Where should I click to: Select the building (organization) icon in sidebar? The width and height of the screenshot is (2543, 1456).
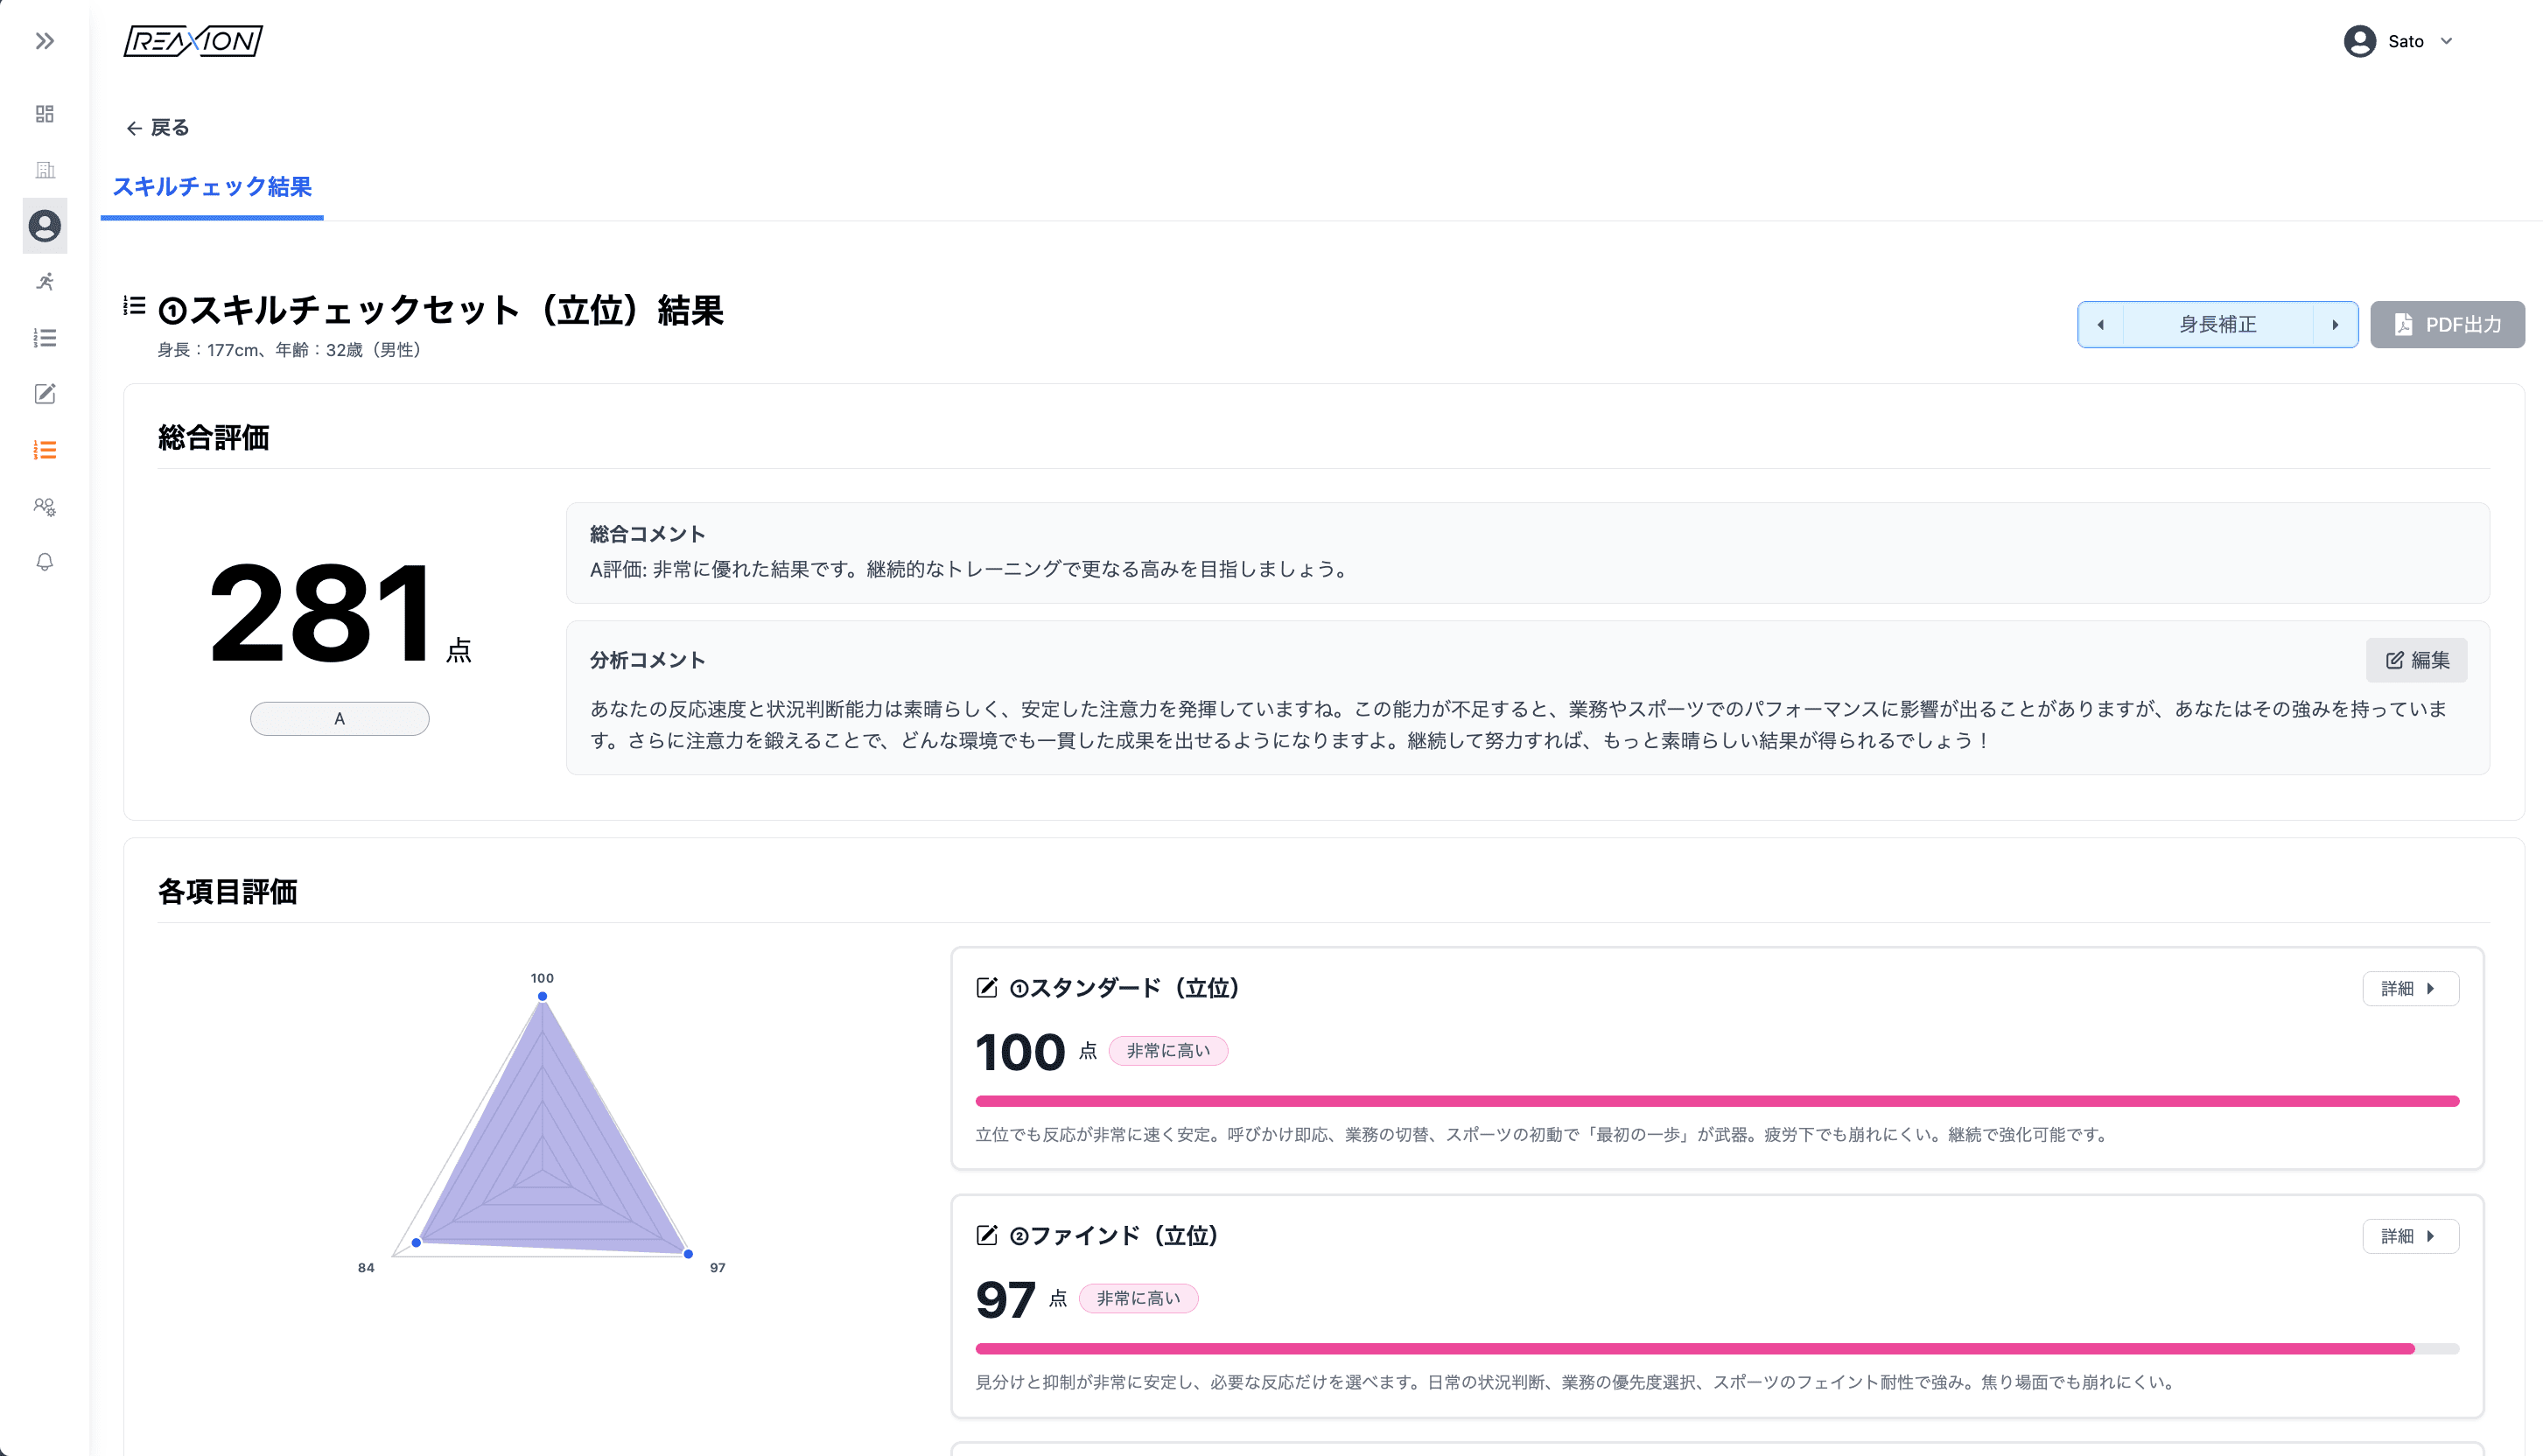44,170
